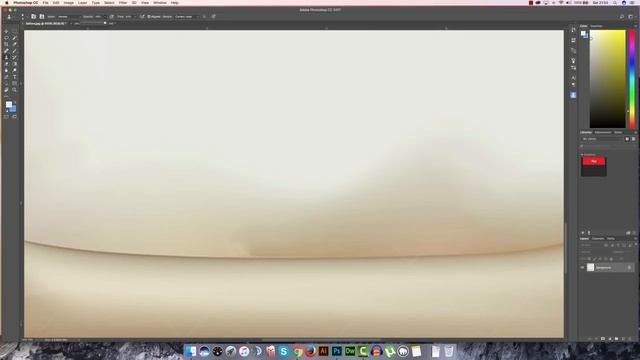Enable airbrush-style build-up

tap(142, 17)
